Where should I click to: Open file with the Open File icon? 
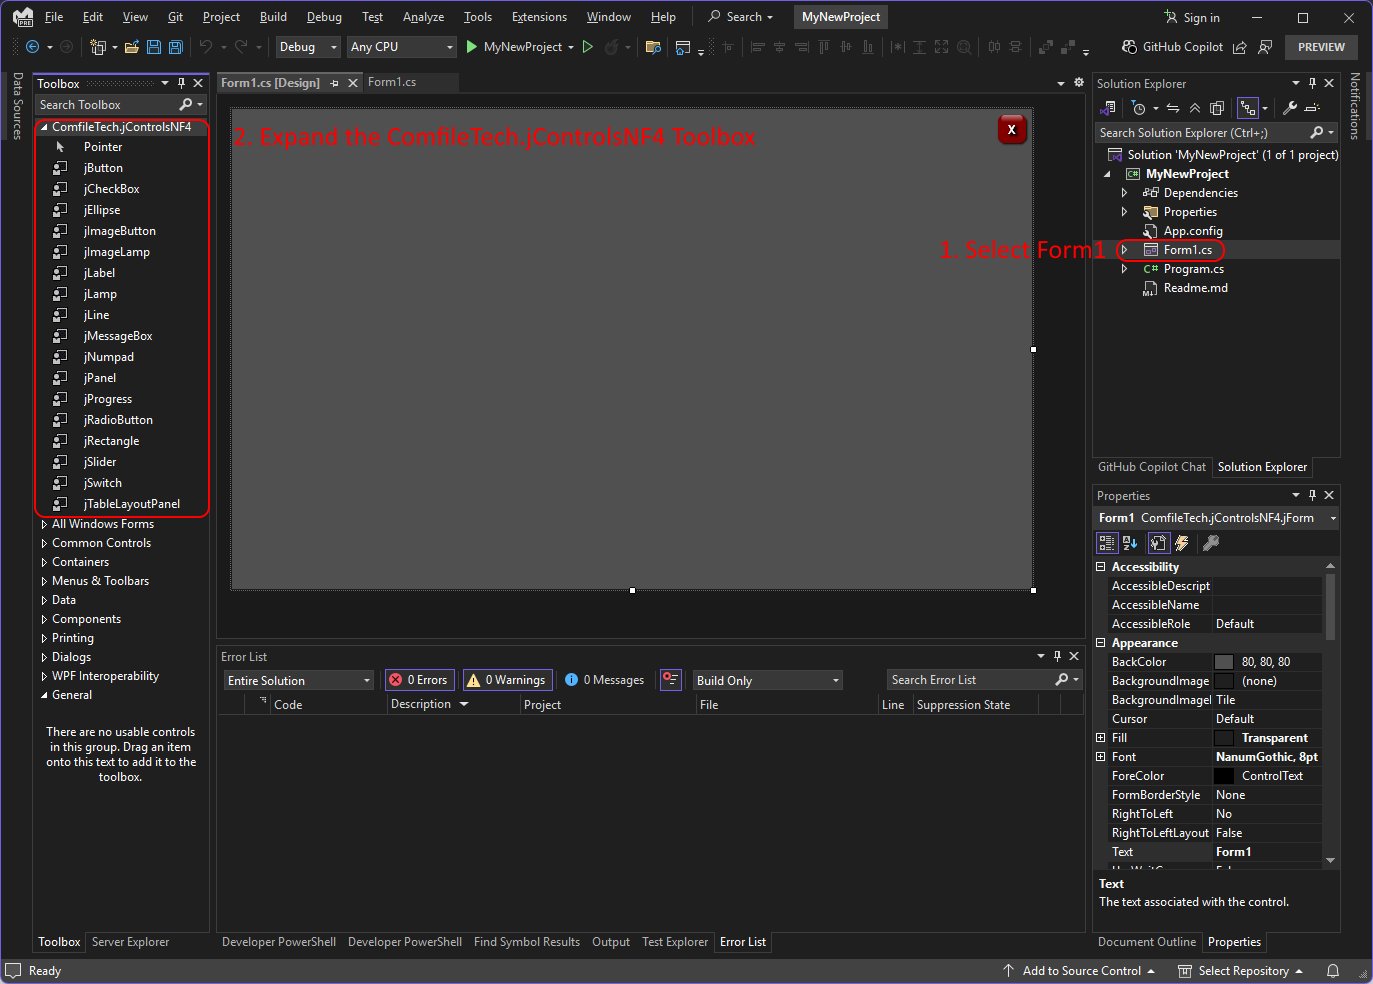131,47
